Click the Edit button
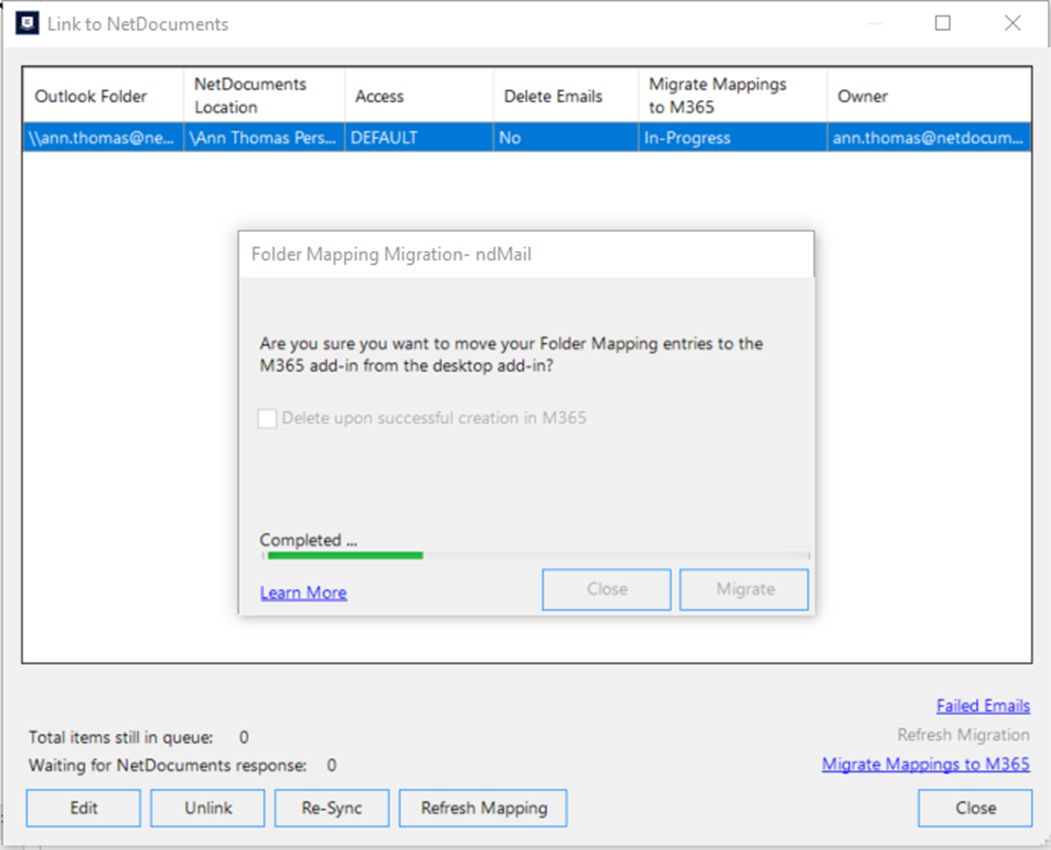1051x850 pixels. 82,808
